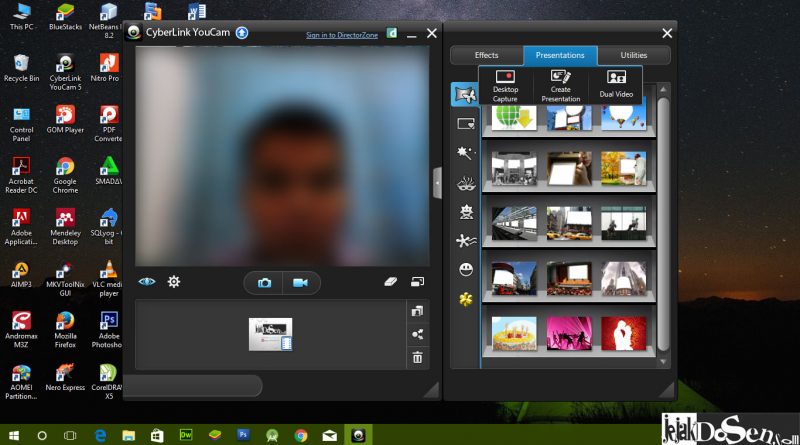Open YouCam settings gear icon
The height and width of the screenshot is (445, 800).
pos(174,282)
